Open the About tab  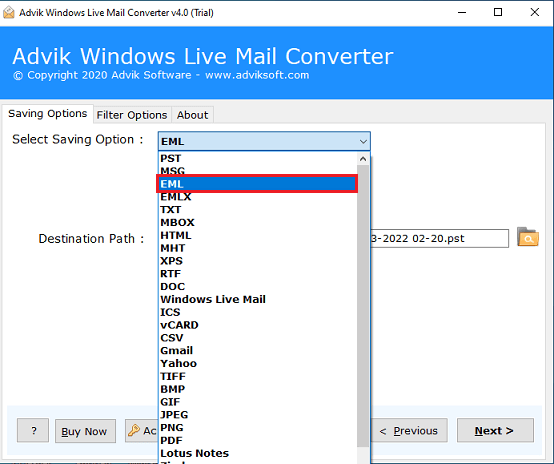coord(193,115)
